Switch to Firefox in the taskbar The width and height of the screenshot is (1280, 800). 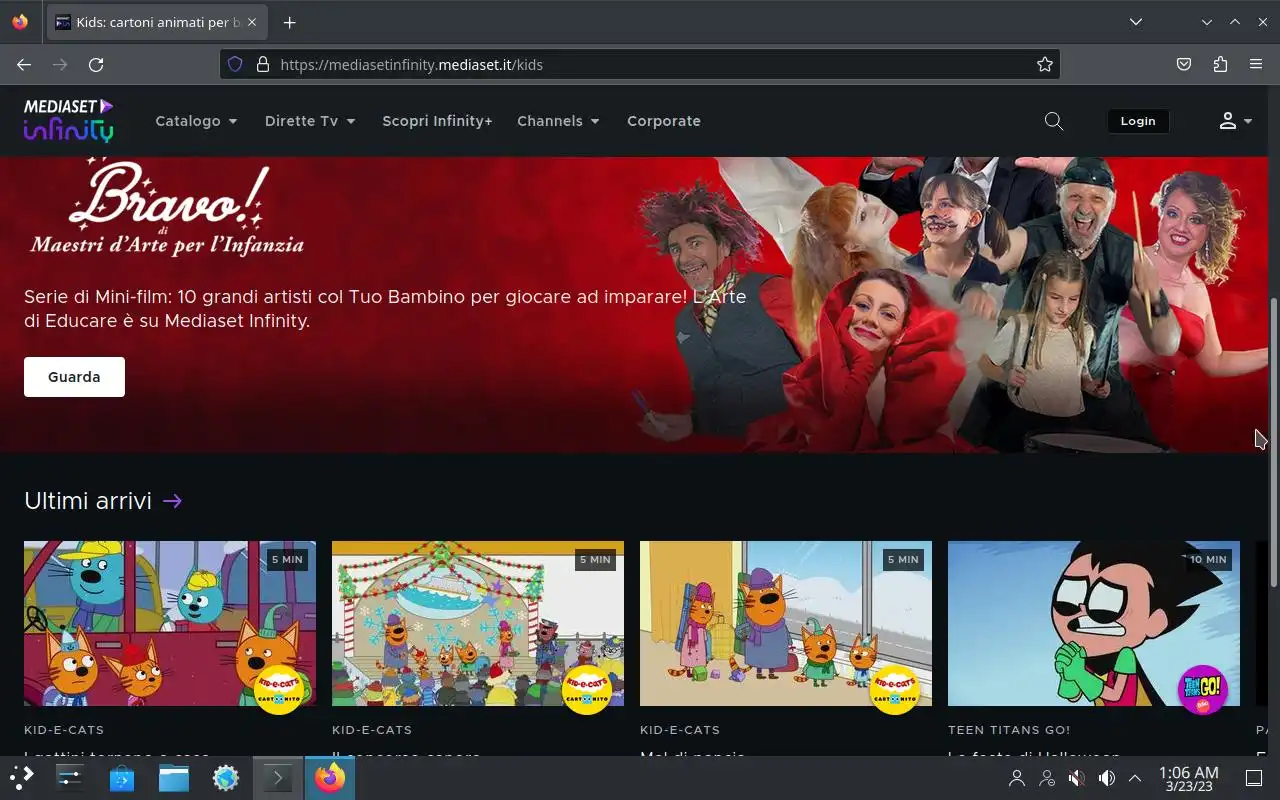click(x=329, y=778)
